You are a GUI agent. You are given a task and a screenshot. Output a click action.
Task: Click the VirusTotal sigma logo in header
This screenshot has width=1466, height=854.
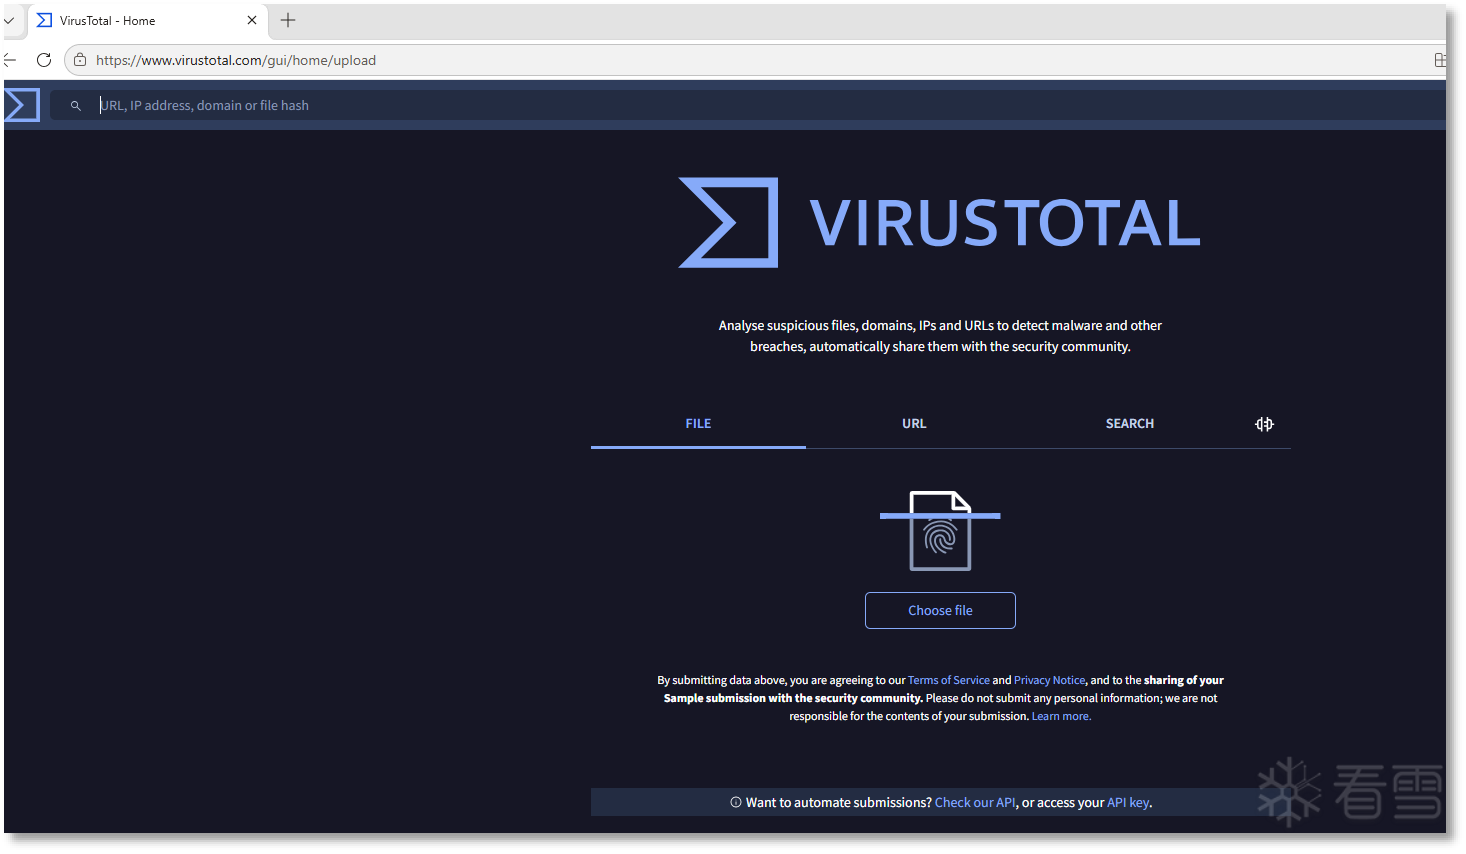pos(21,105)
